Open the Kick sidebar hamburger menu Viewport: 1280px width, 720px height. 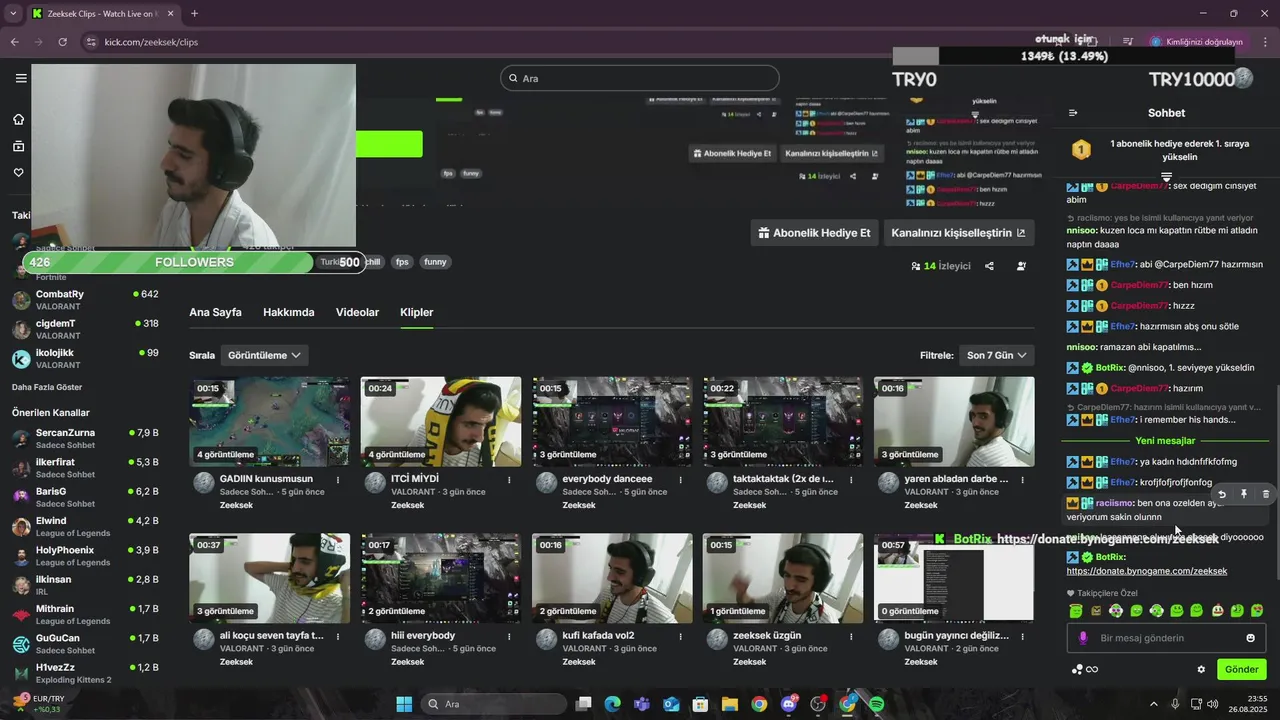point(21,78)
